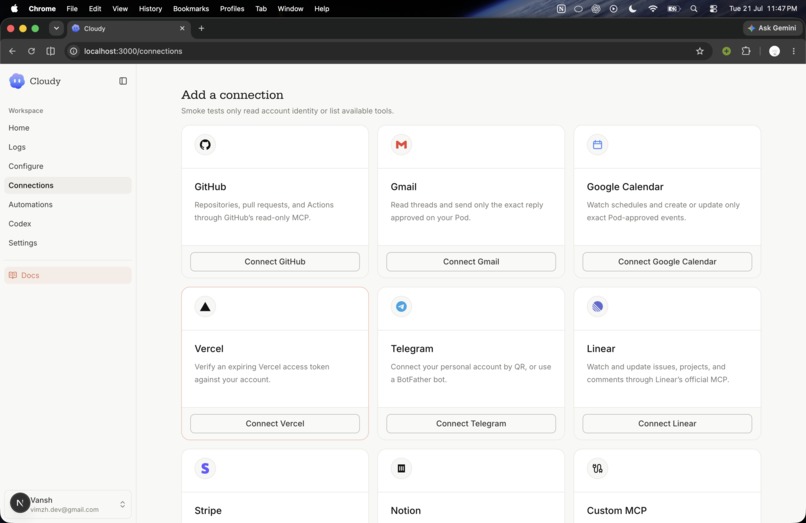The width and height of the screenshot is (806, 523).
Task: Open the Docs link in sidebar
Action: pos(68,275)
